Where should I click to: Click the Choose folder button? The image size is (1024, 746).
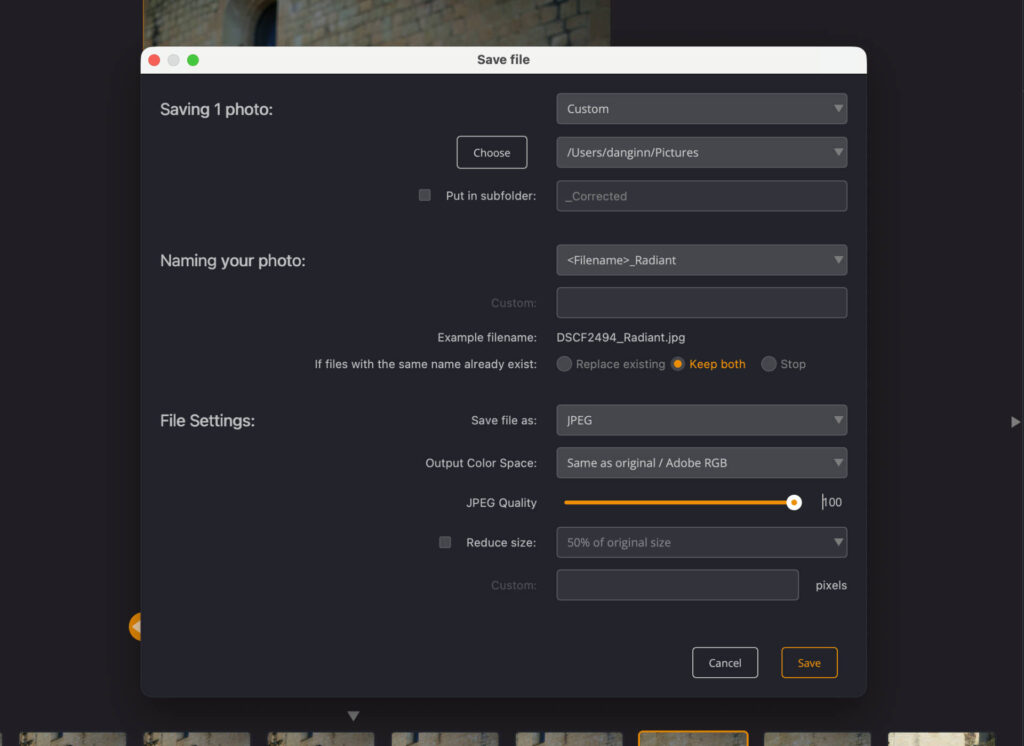(492, 152)
